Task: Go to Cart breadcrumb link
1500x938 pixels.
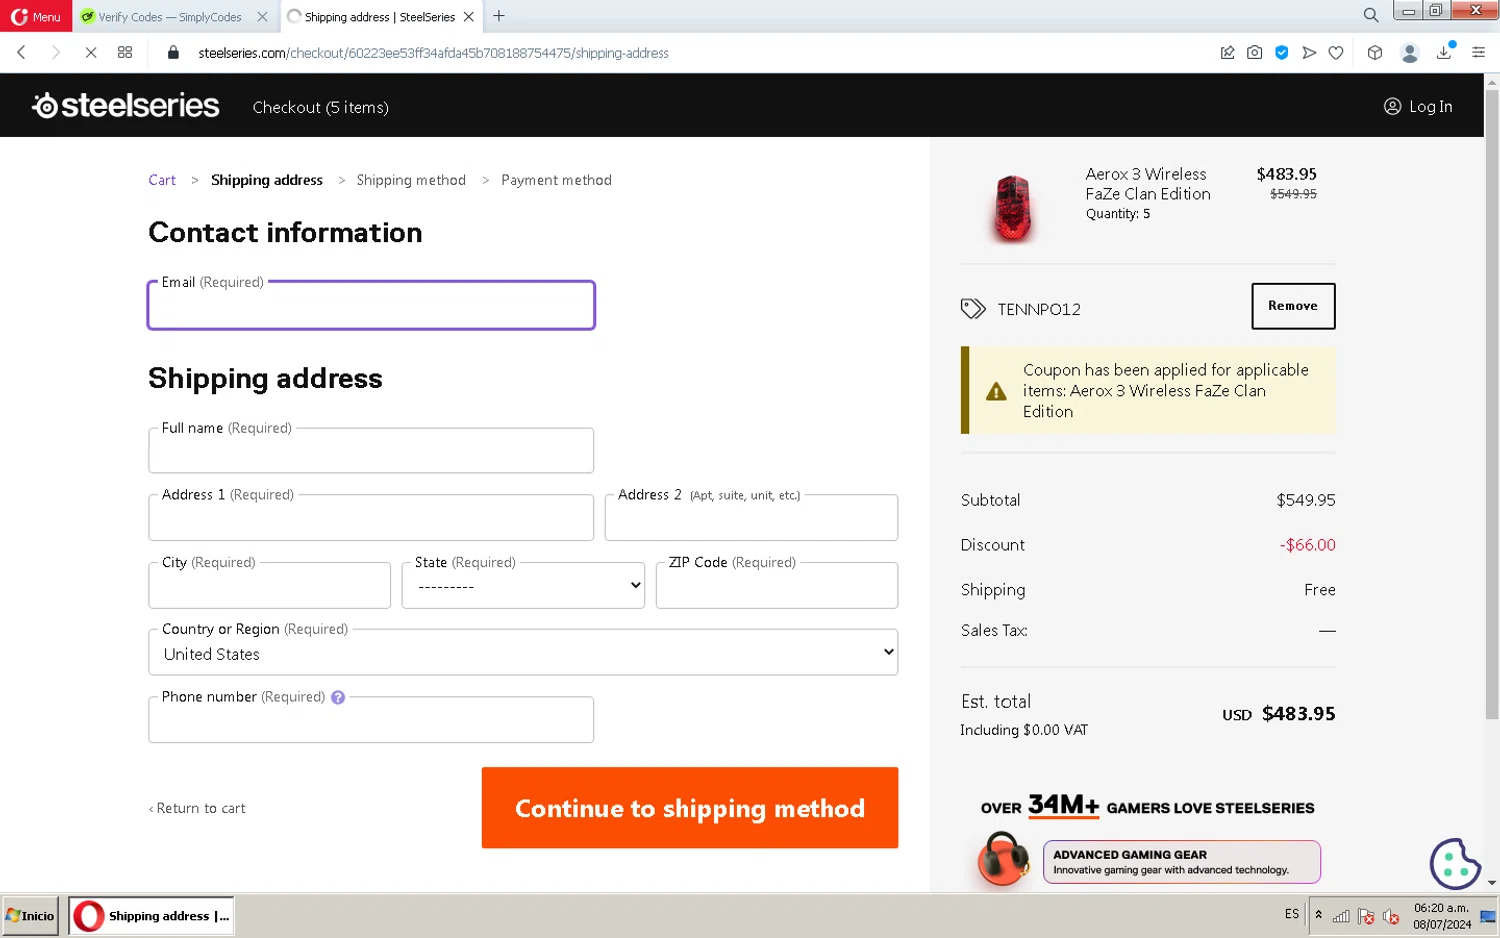Action: click(162, 180)
